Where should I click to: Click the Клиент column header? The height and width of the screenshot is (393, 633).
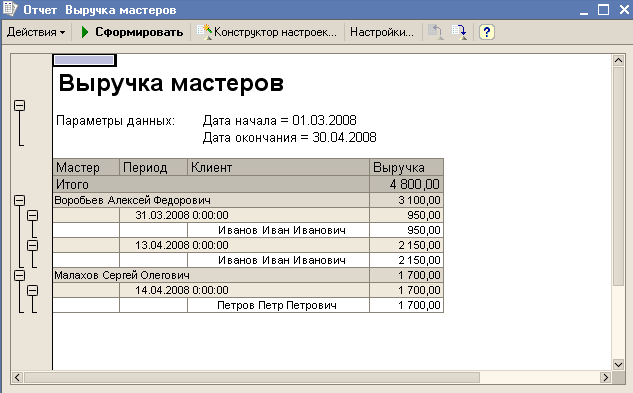tap(278, 167)
